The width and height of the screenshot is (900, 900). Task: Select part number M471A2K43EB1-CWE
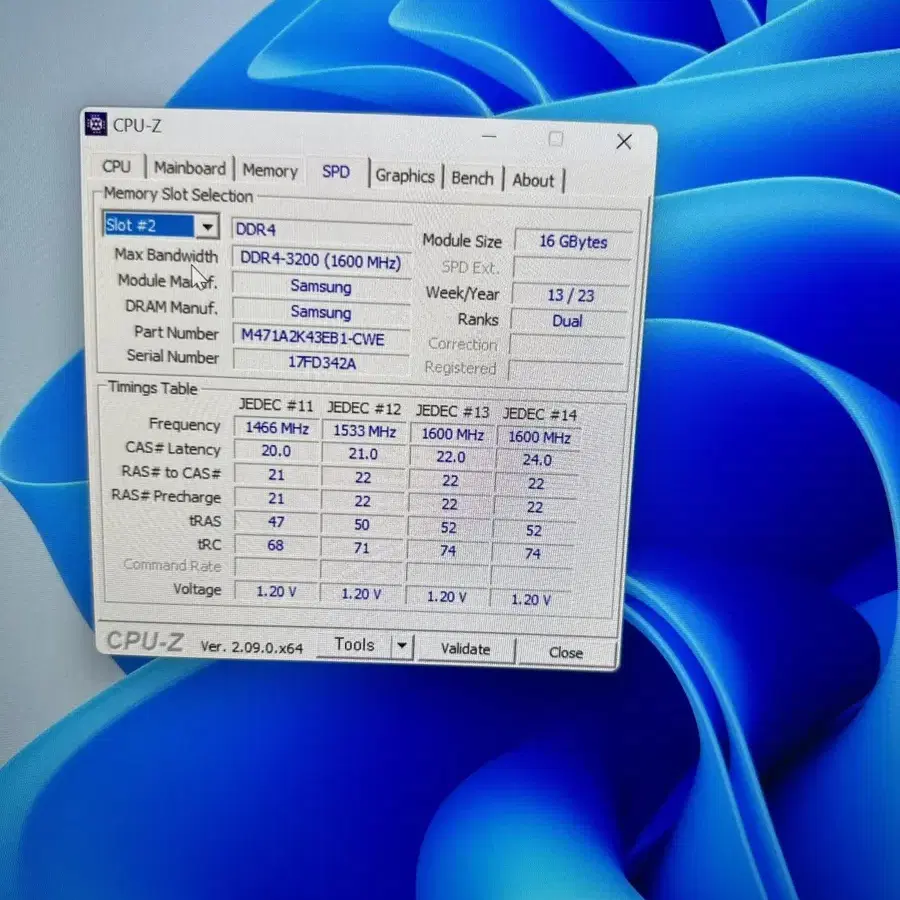click(321, 338)
